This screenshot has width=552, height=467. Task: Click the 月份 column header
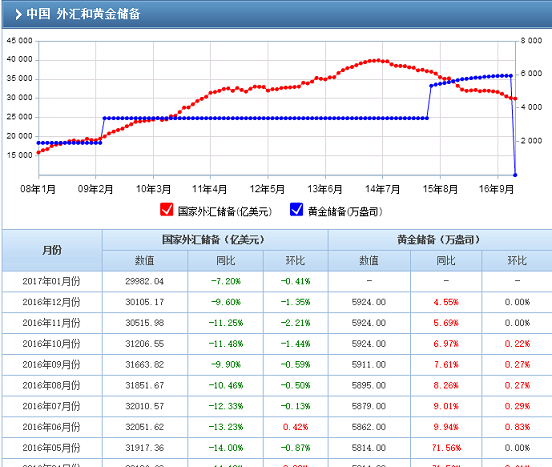coord(52,250)
